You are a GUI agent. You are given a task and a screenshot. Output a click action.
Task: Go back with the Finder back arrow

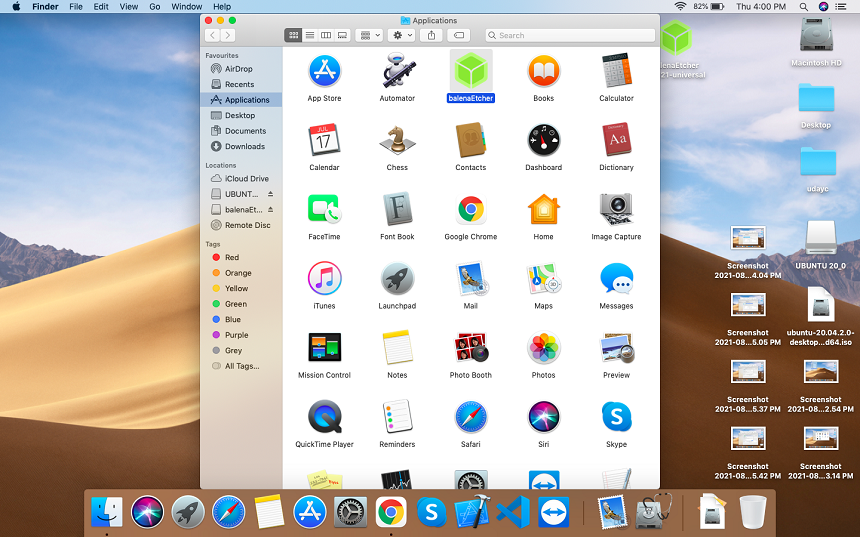(212, 35)
